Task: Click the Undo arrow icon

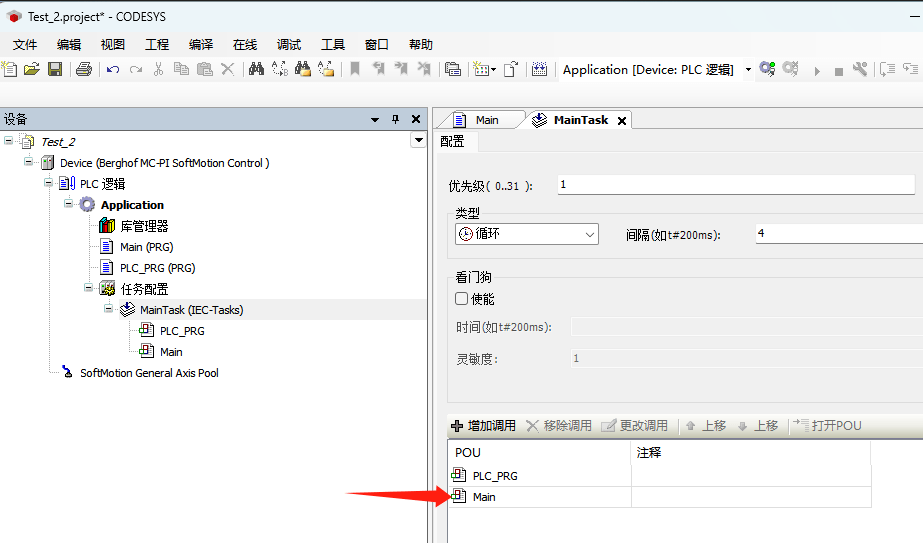Action: [x=113, y=69]
